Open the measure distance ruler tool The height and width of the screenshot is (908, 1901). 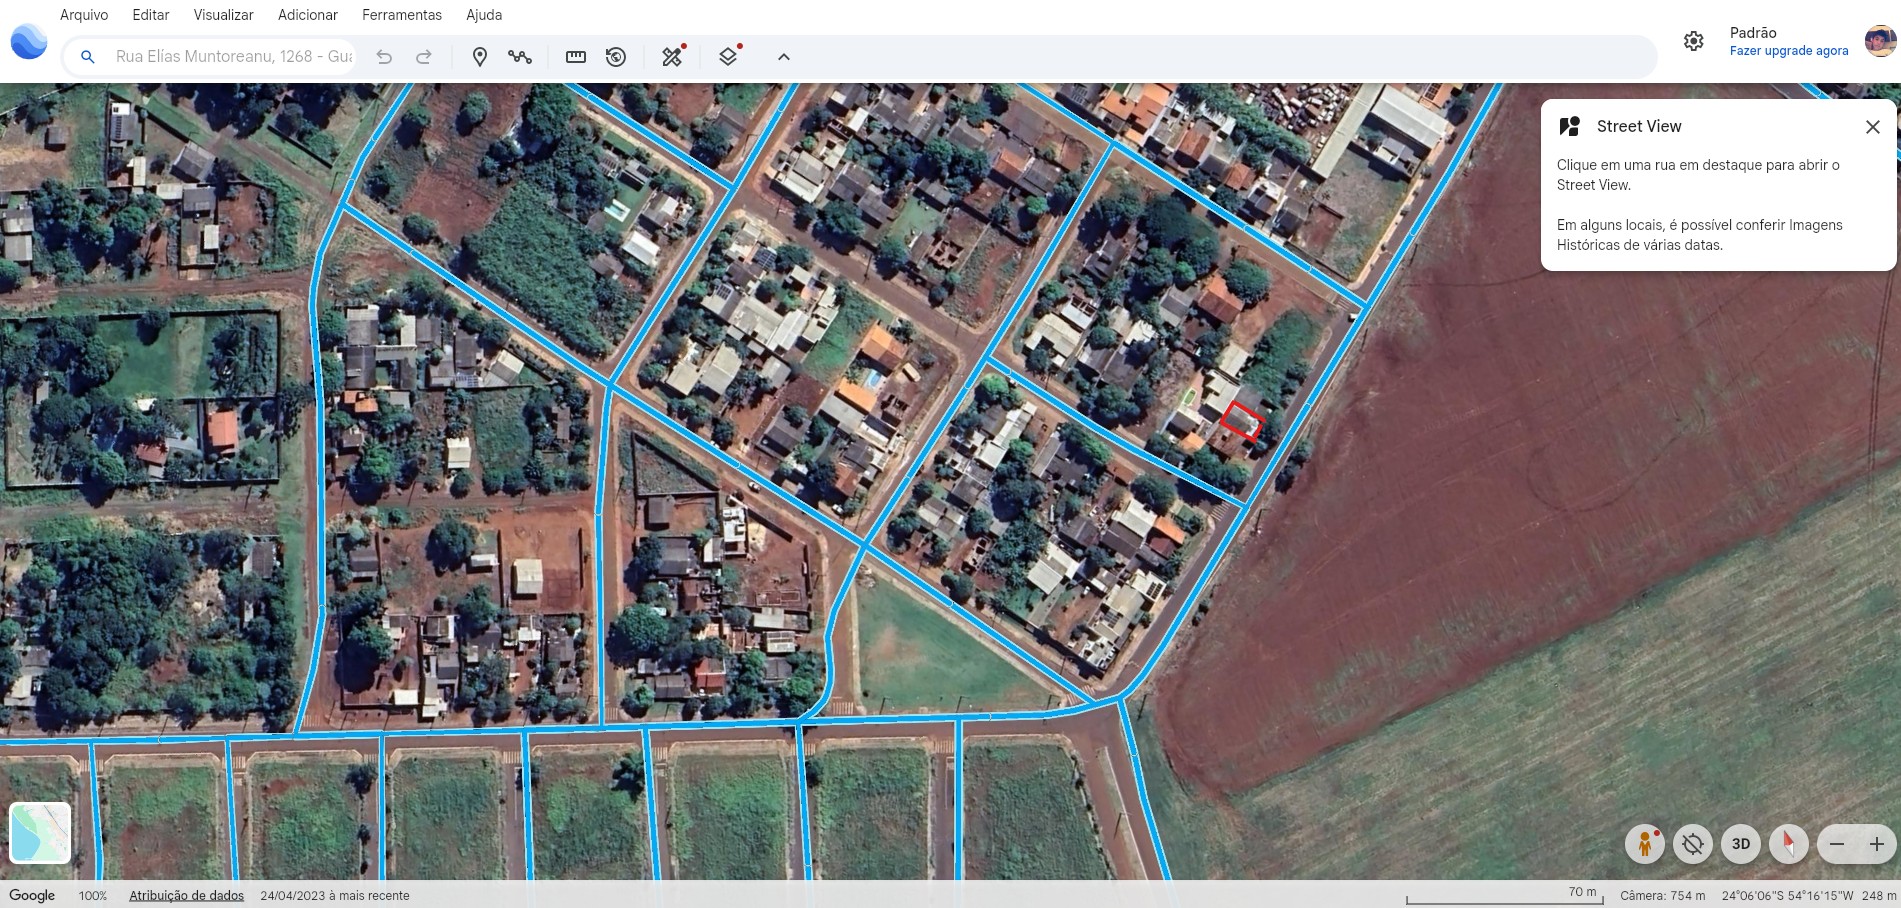pyautogui.click(x=576, y=57)
